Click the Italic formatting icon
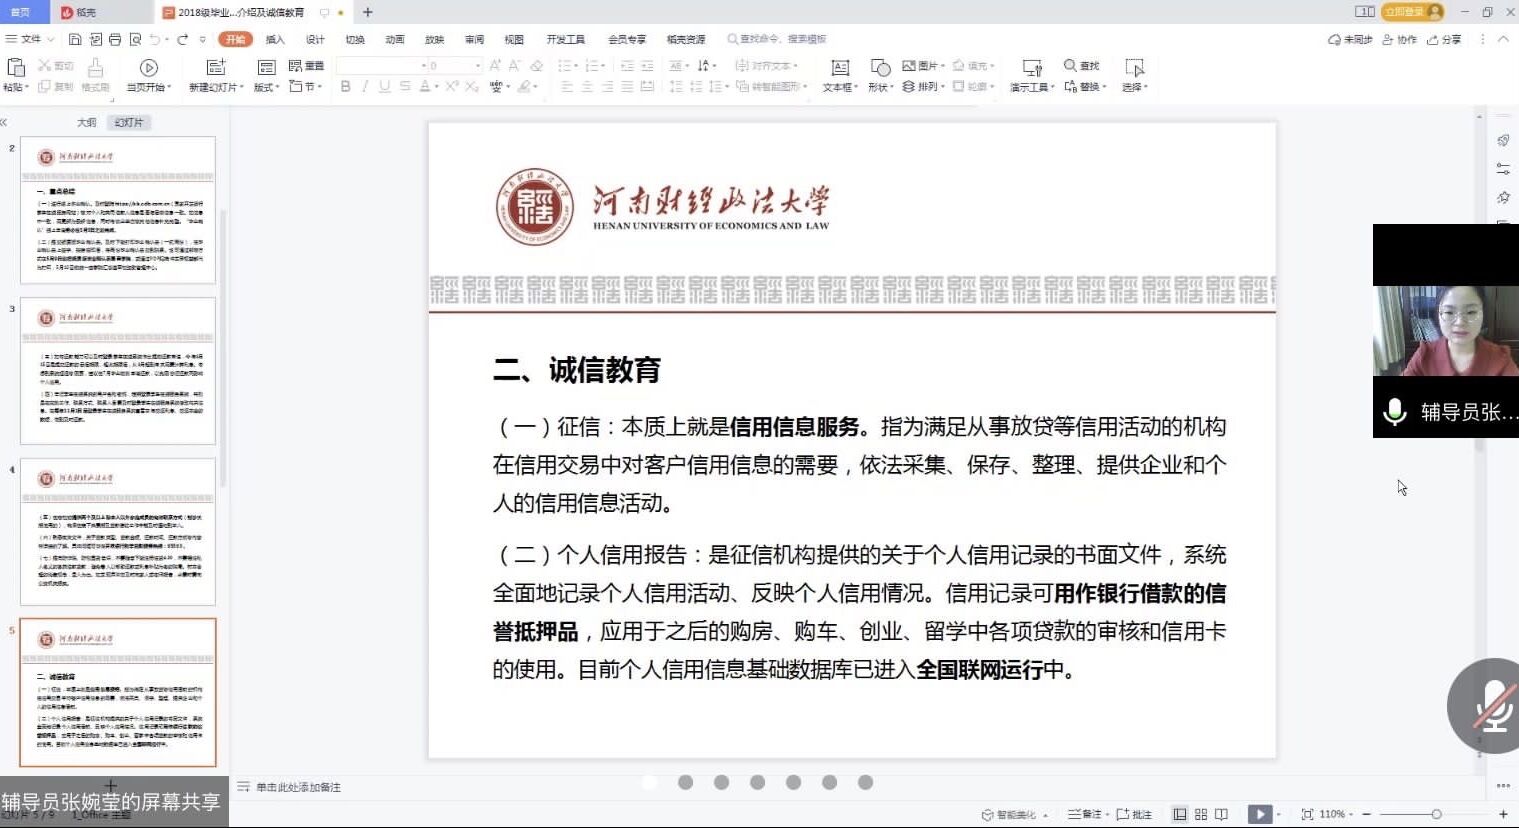The width and height of the screenshot is (1519, 828). pyautogui.click(x=365, y=87)
